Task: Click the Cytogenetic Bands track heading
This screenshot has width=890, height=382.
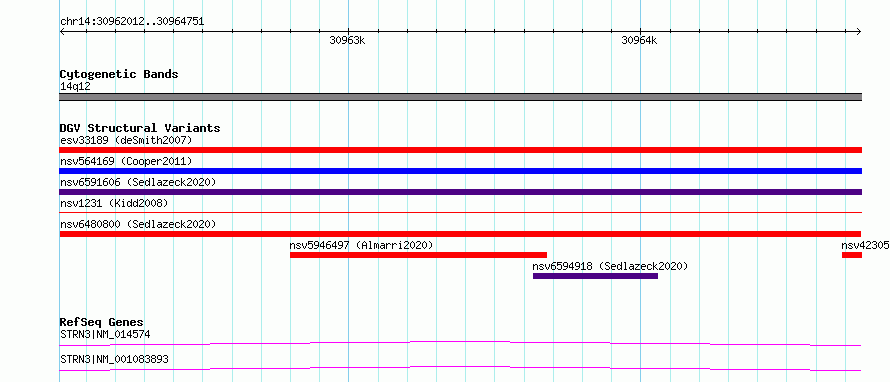Action: 119,74
